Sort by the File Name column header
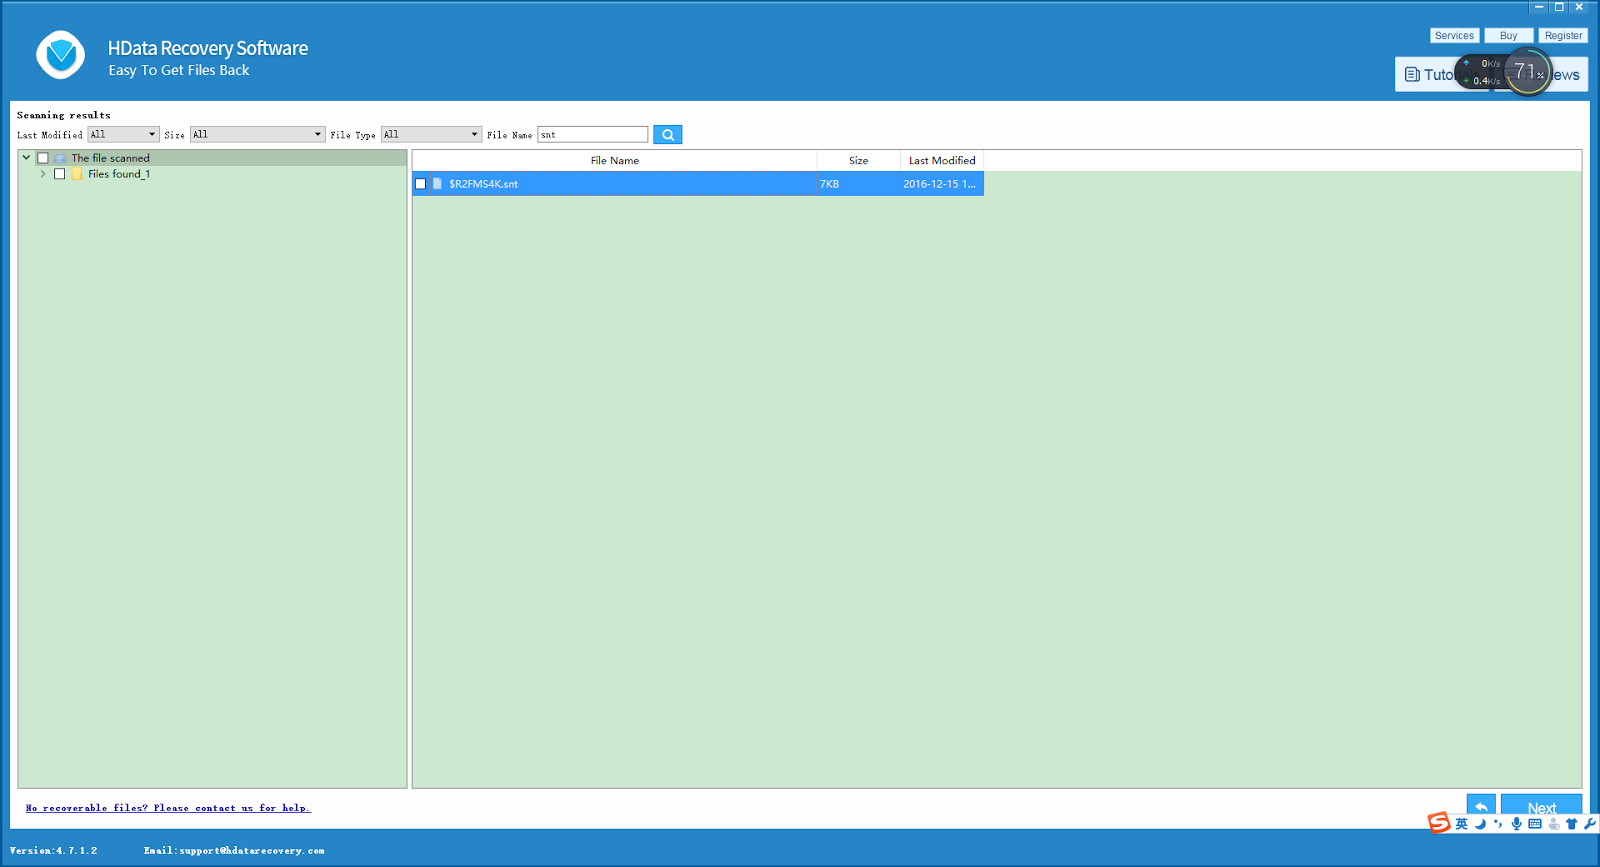The height and width of the screenshot is (867, 1600). pos(614,161)
